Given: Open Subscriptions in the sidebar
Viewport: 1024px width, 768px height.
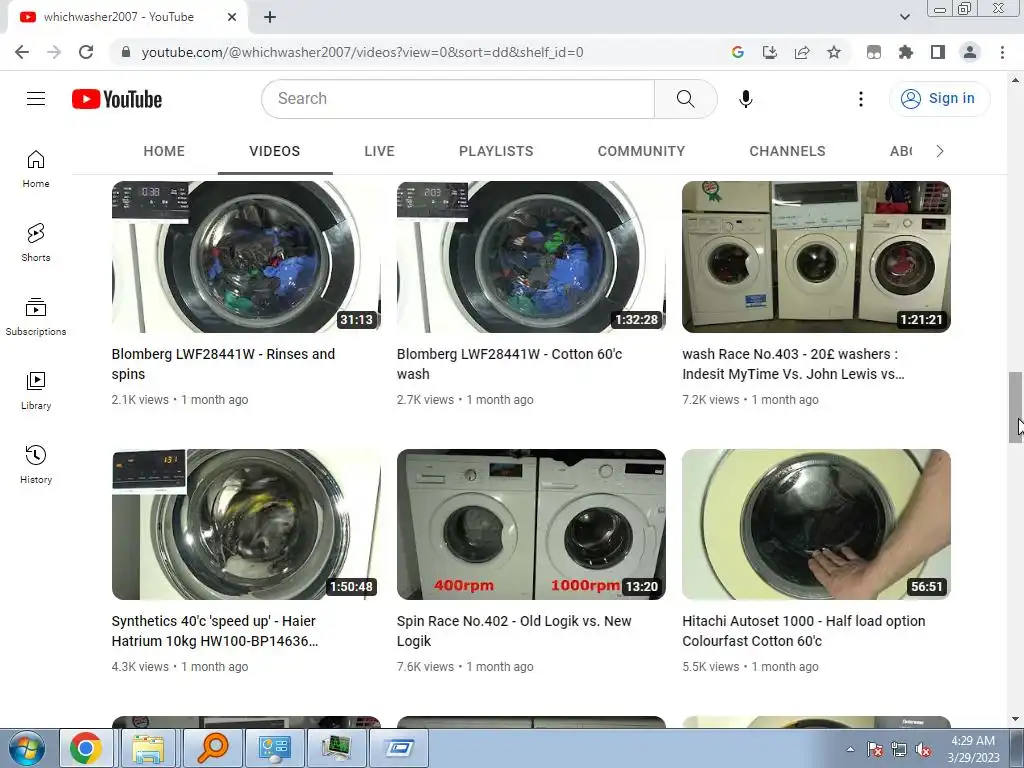Looking at the screenshot, I should click(x=36, y=316).
